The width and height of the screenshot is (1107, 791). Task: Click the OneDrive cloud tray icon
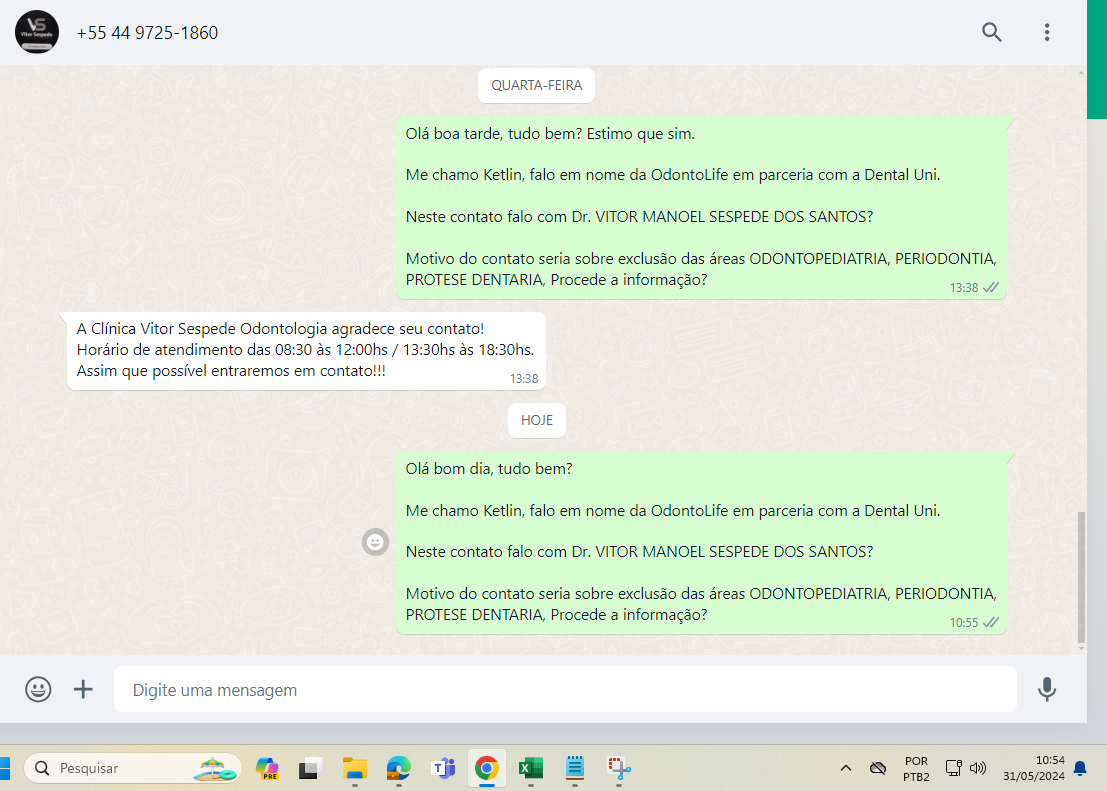[878, 768]
